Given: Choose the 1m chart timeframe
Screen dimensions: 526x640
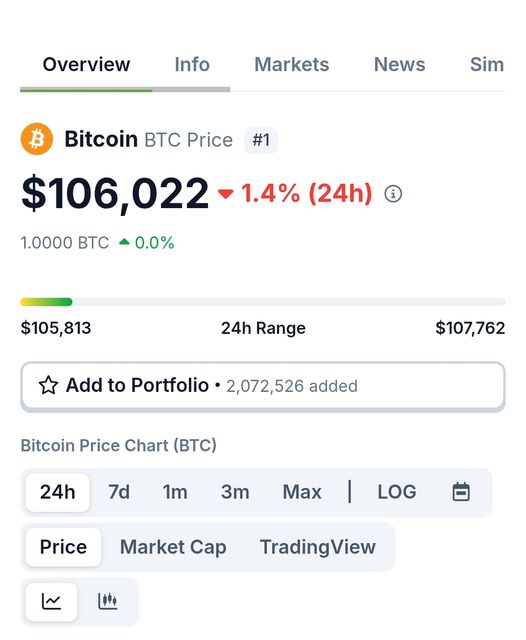Looking at the screenshot, I should [175, 492].
